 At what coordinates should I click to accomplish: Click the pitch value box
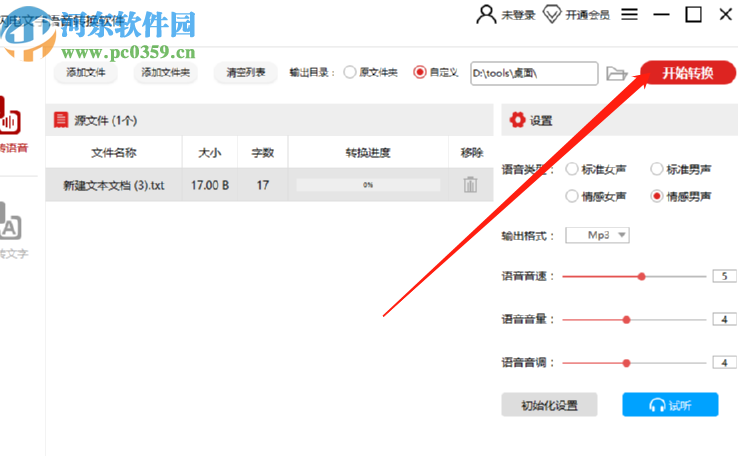pyautogui.click(x=725, y=363)
